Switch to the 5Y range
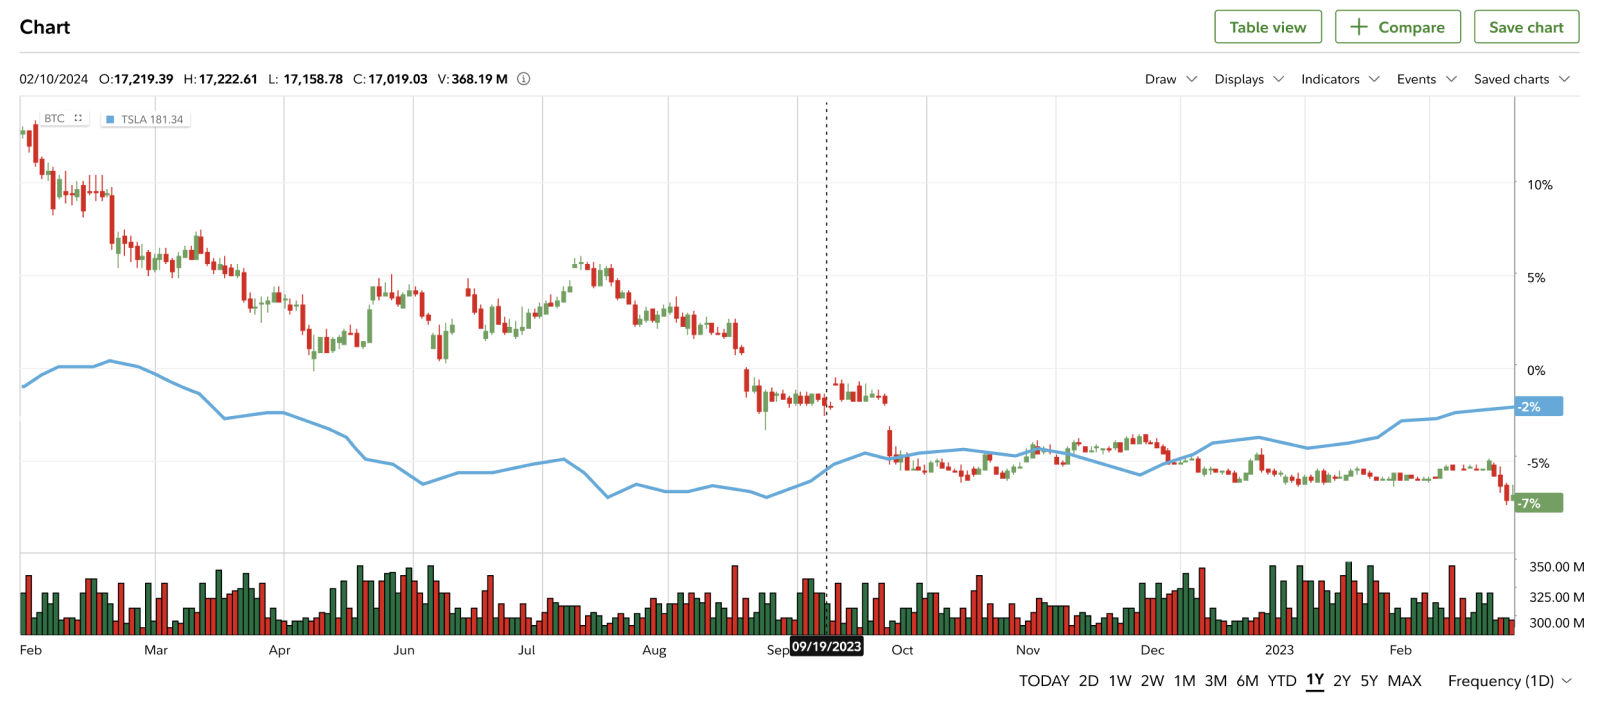Viewport: 1600px width, 708px height. (1369, 681)
